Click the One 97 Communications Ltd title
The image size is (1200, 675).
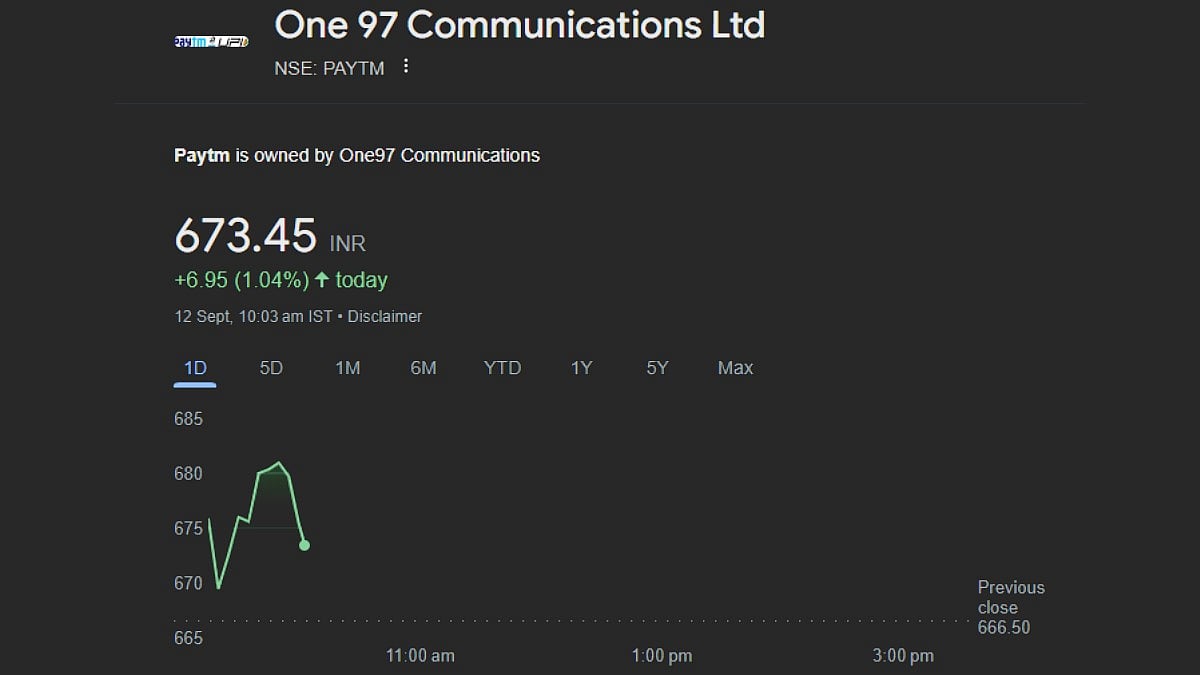click(x=520, y=25)
